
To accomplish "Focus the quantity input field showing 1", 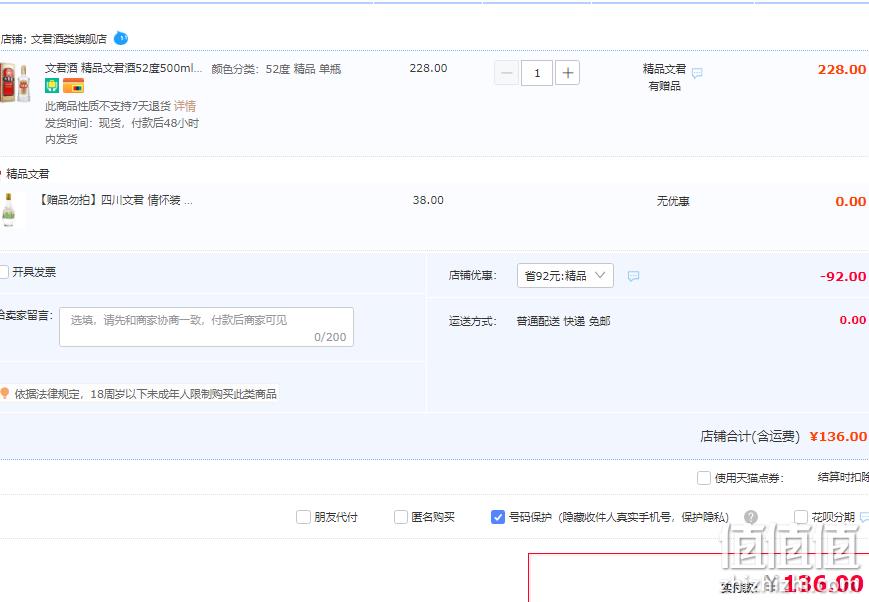I will 537,73.
